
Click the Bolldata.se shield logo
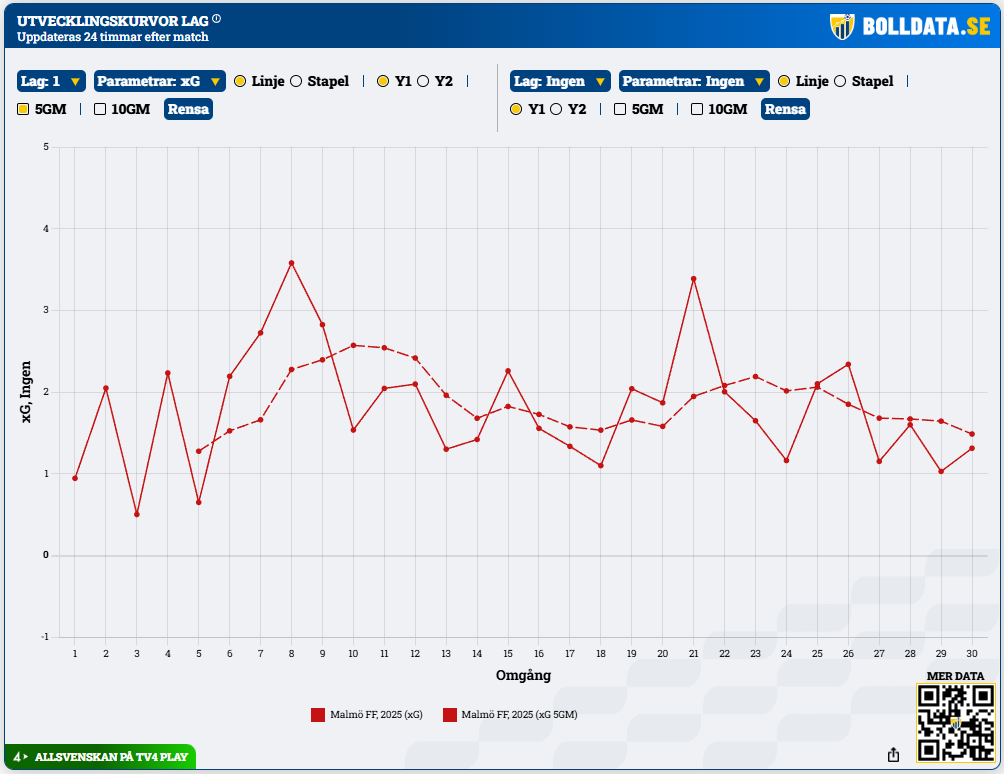(842, 26)
